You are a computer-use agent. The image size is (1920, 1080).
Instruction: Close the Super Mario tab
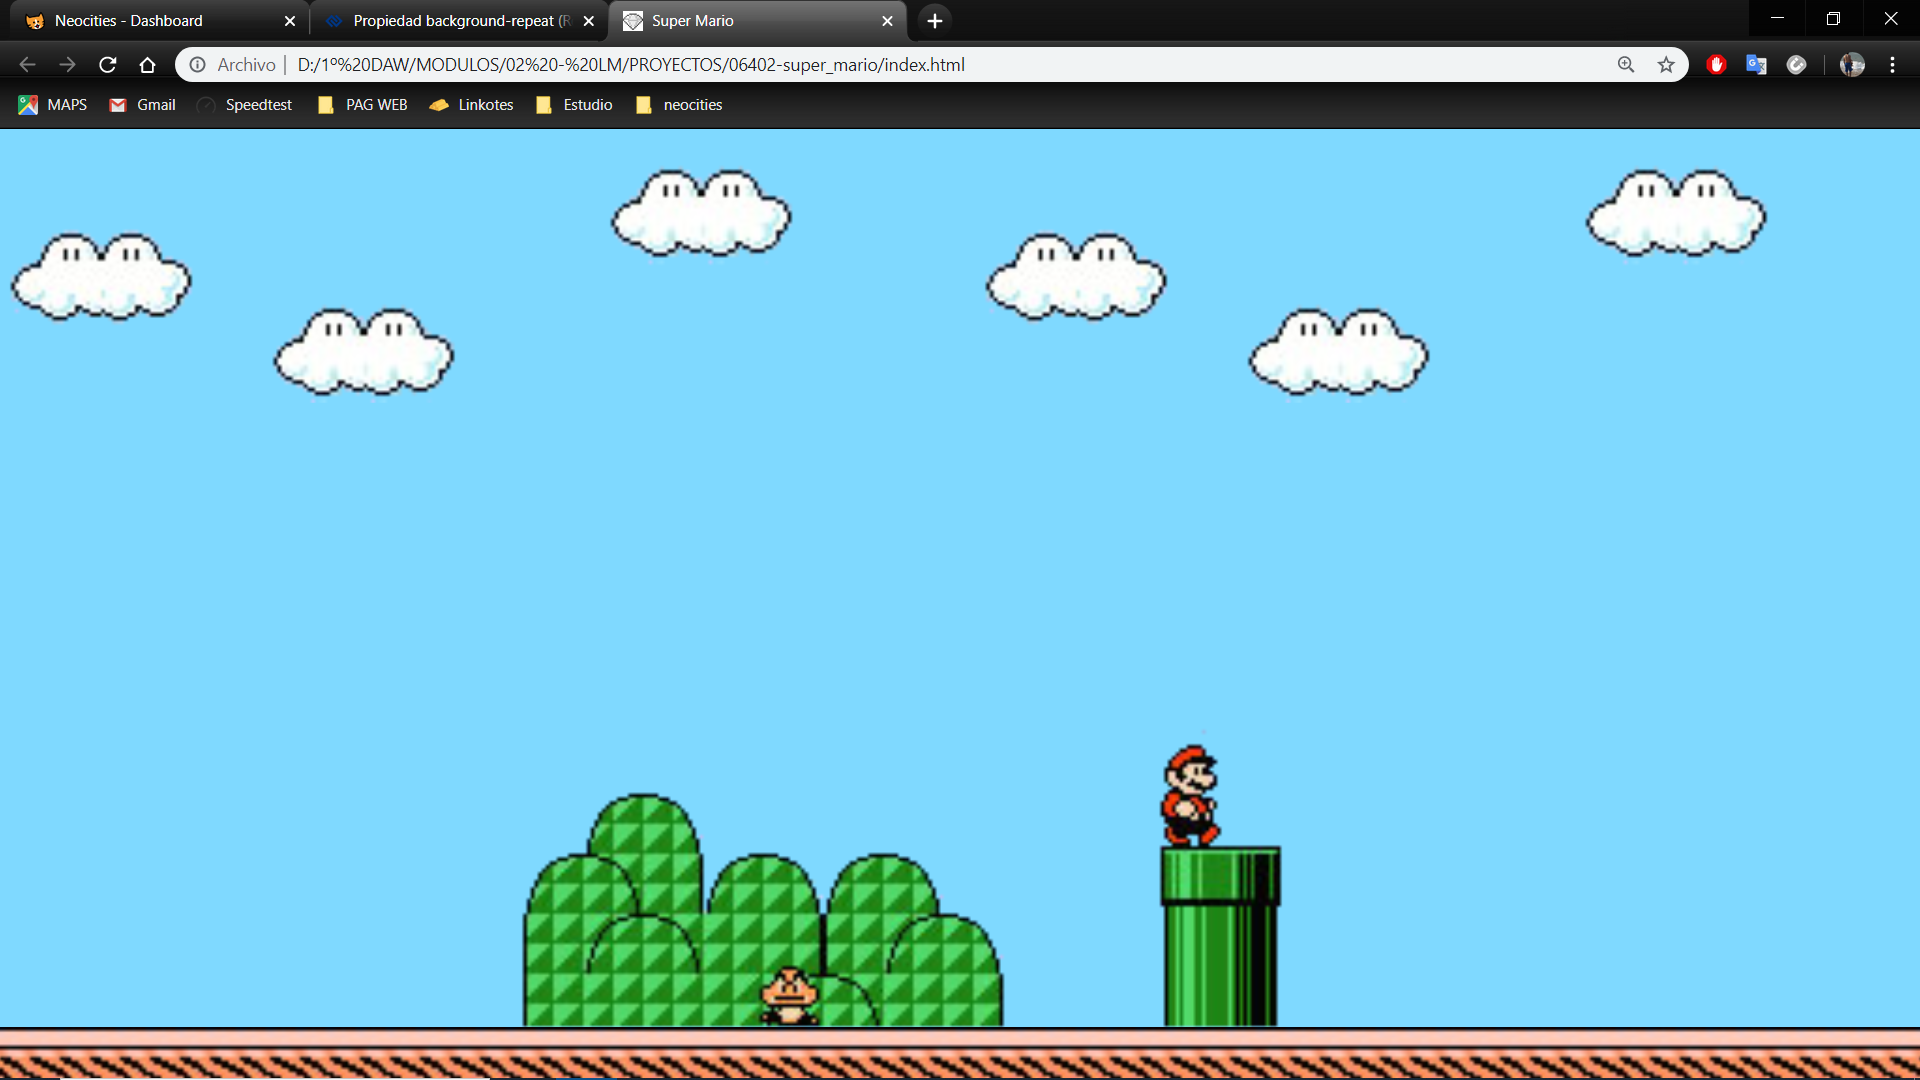pos(887,21)
